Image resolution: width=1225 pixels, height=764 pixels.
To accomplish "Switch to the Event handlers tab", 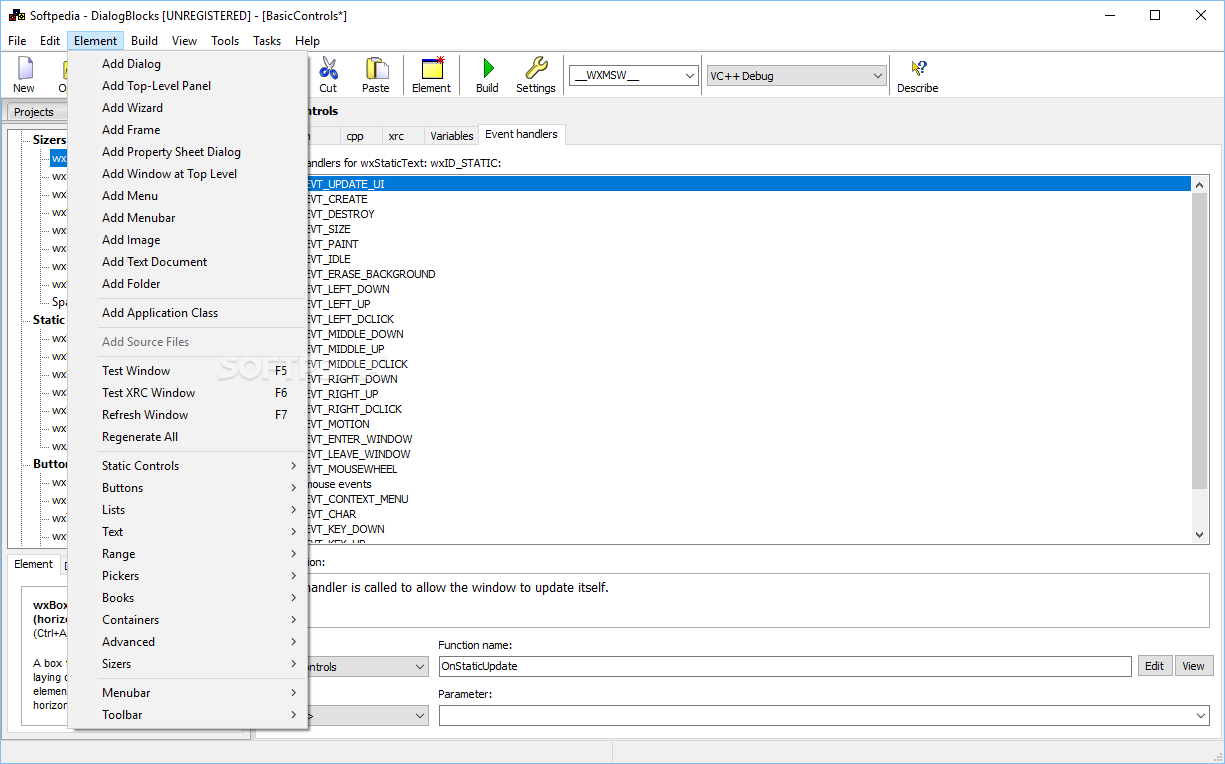I will 521,134.
